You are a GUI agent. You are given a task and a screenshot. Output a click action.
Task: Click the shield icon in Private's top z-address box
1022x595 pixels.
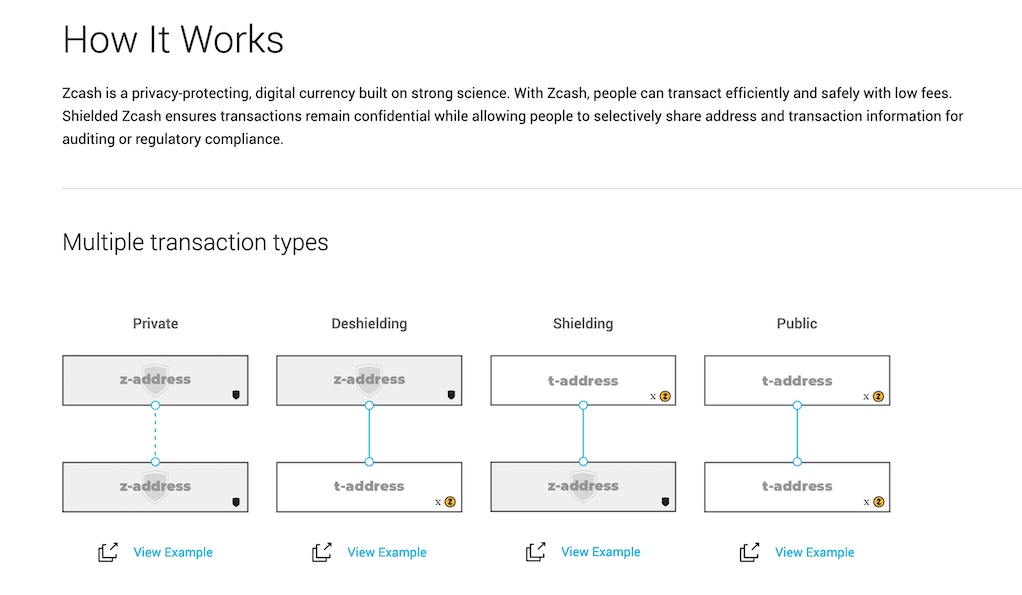point(236,396)
